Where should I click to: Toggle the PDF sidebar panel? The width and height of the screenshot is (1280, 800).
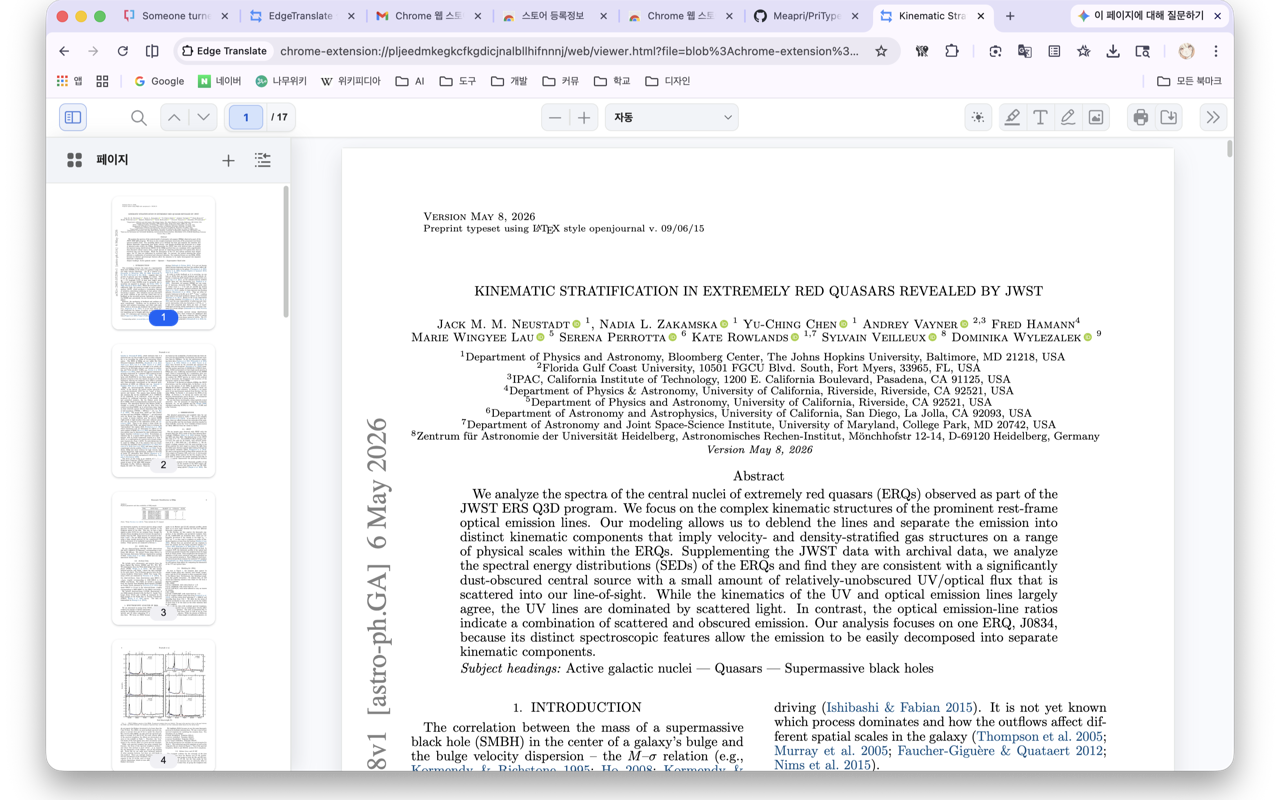pyautogui.click(x=73, y=118)
